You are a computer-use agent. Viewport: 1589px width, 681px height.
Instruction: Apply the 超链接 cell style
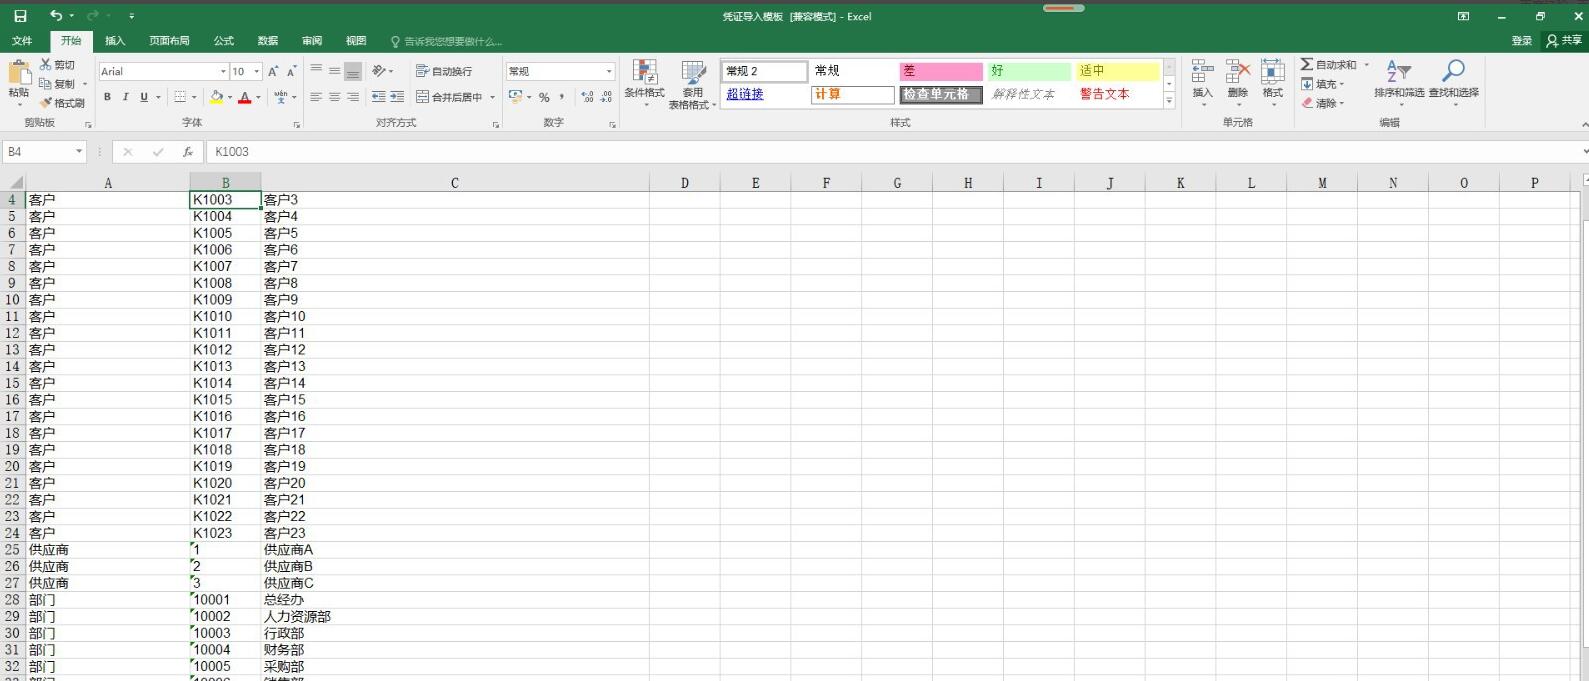(764, 94)
